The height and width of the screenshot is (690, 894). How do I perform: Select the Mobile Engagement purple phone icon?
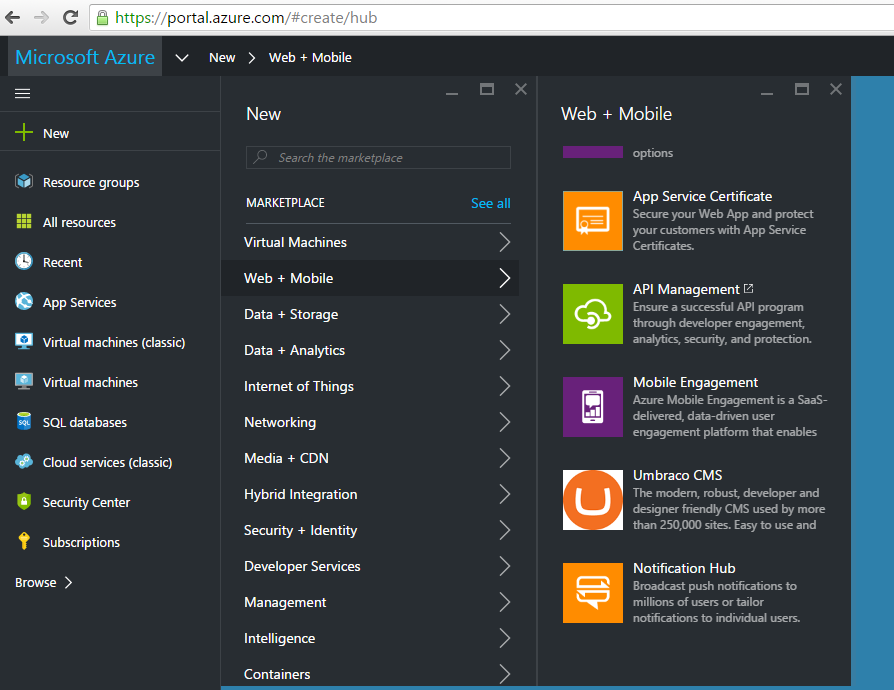coord(593,407)
